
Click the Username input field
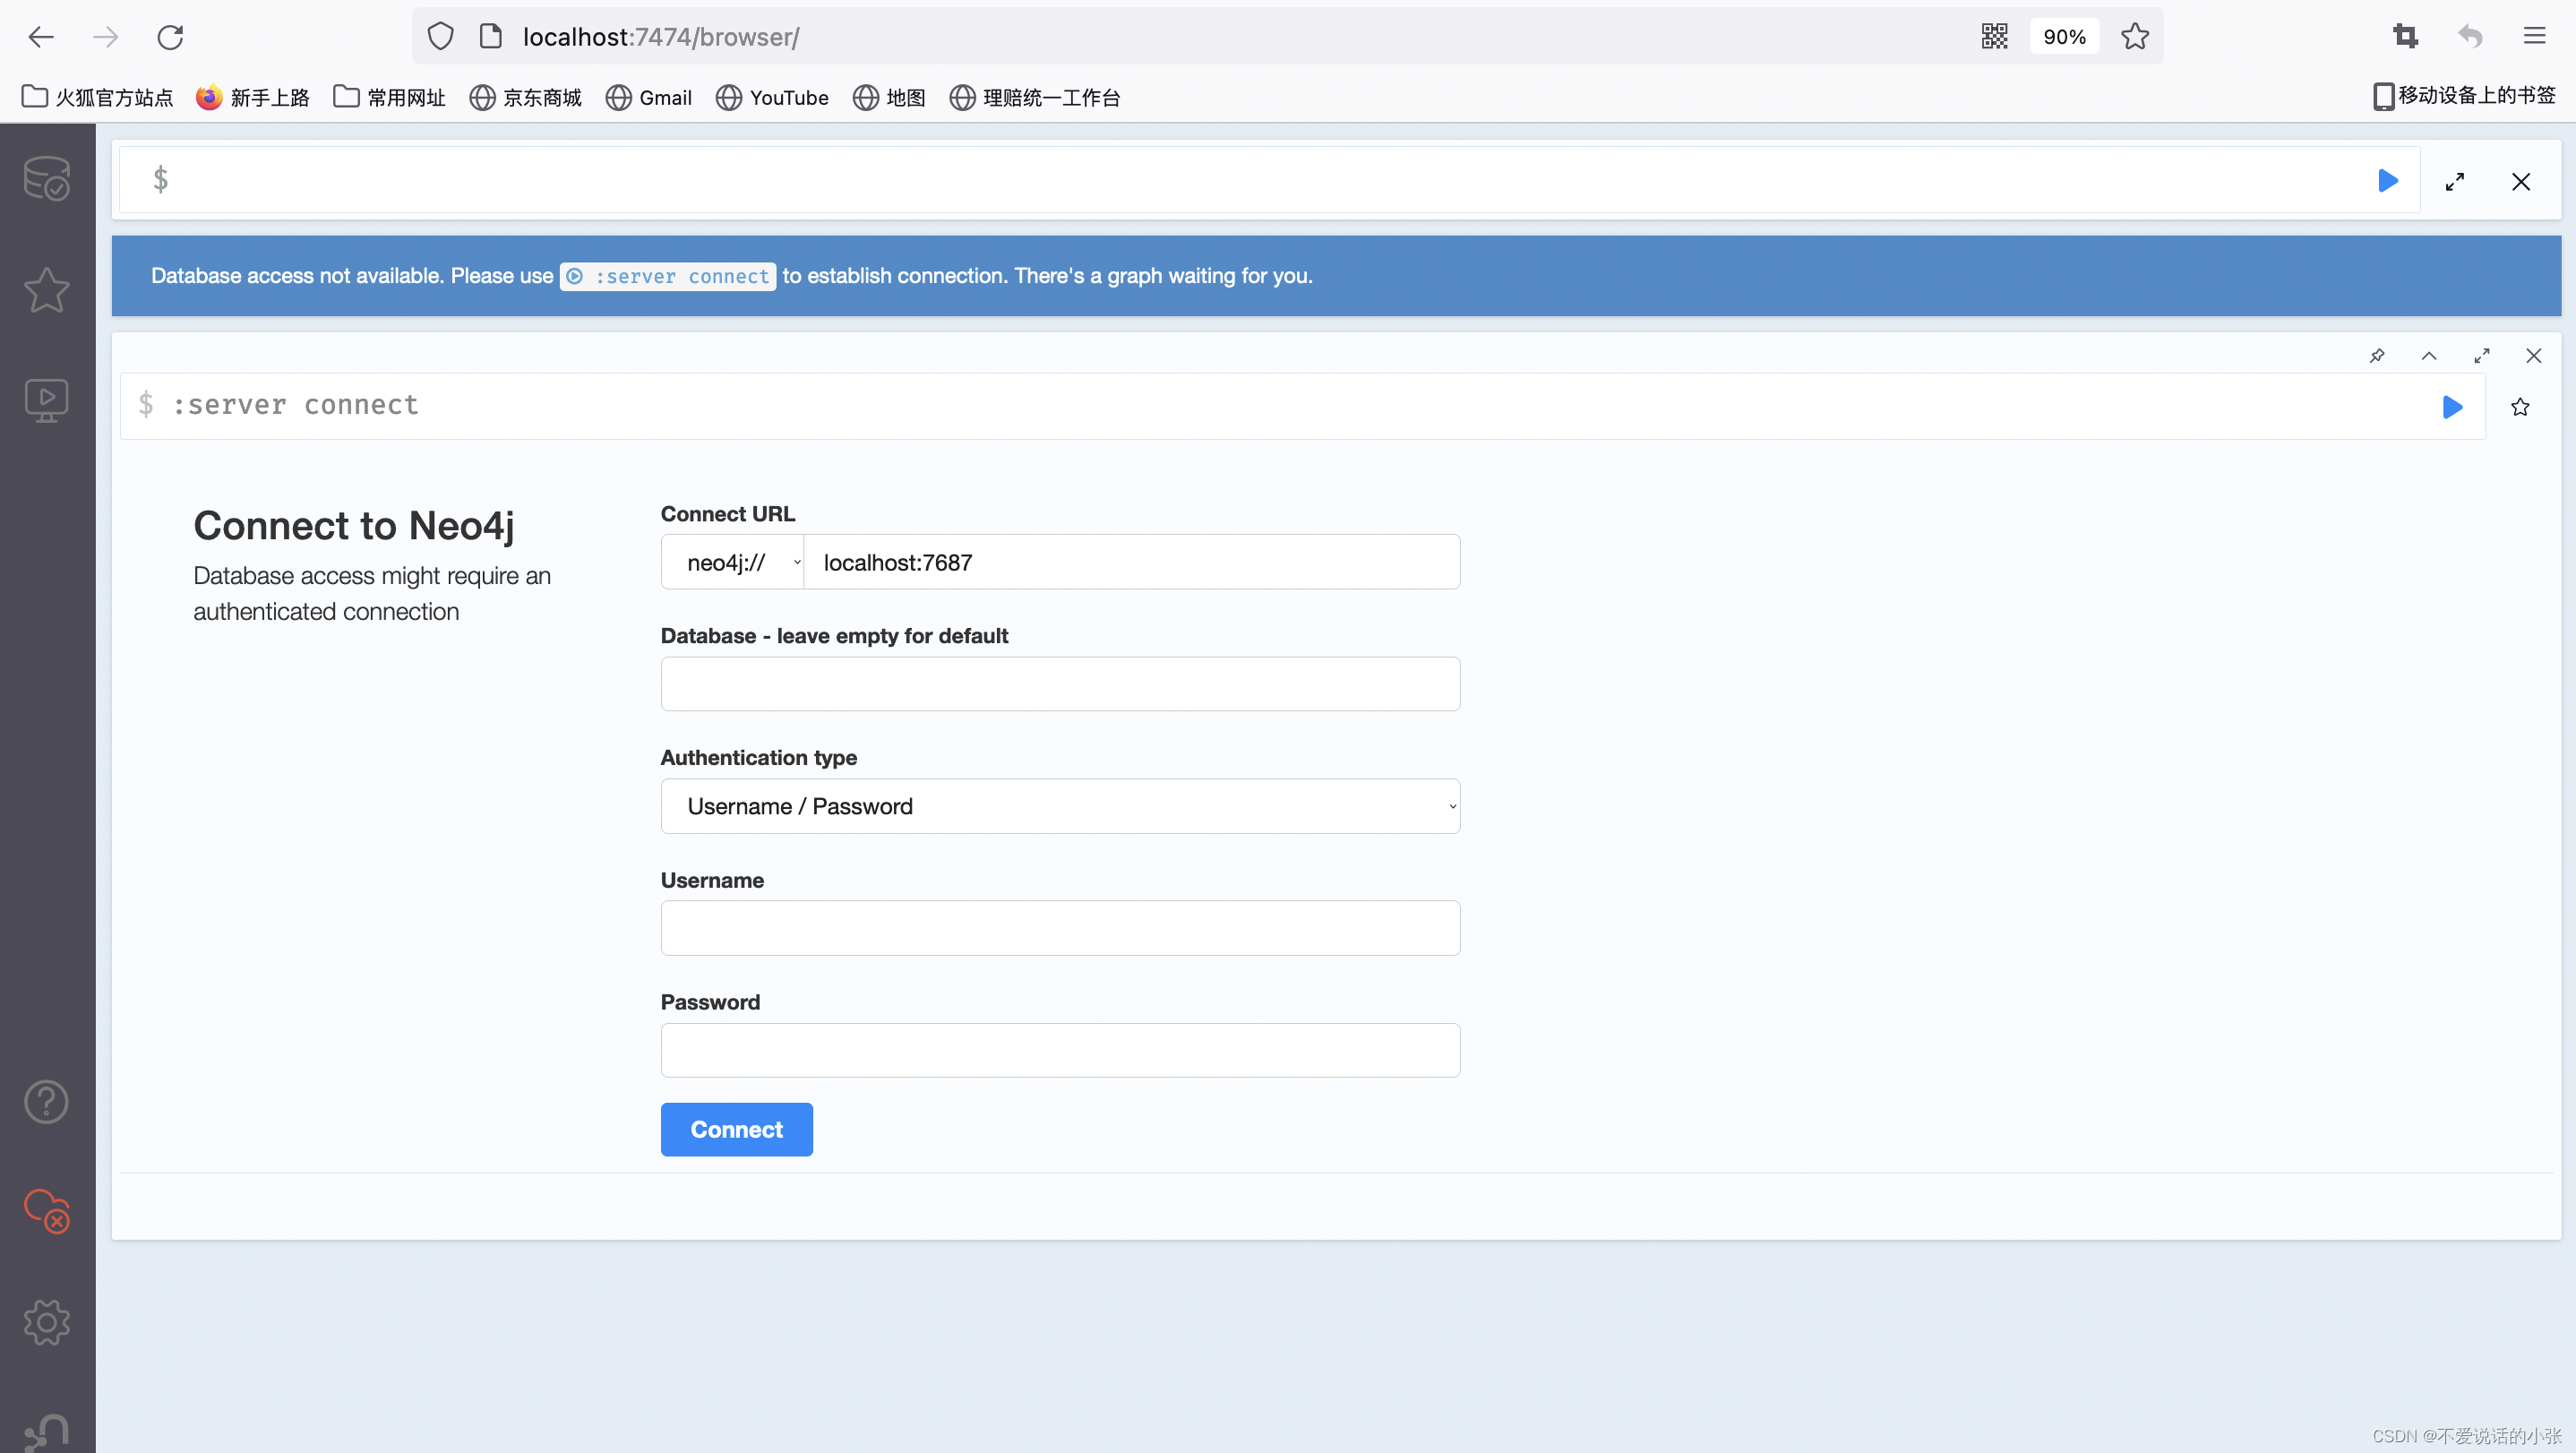[1060, 928]
